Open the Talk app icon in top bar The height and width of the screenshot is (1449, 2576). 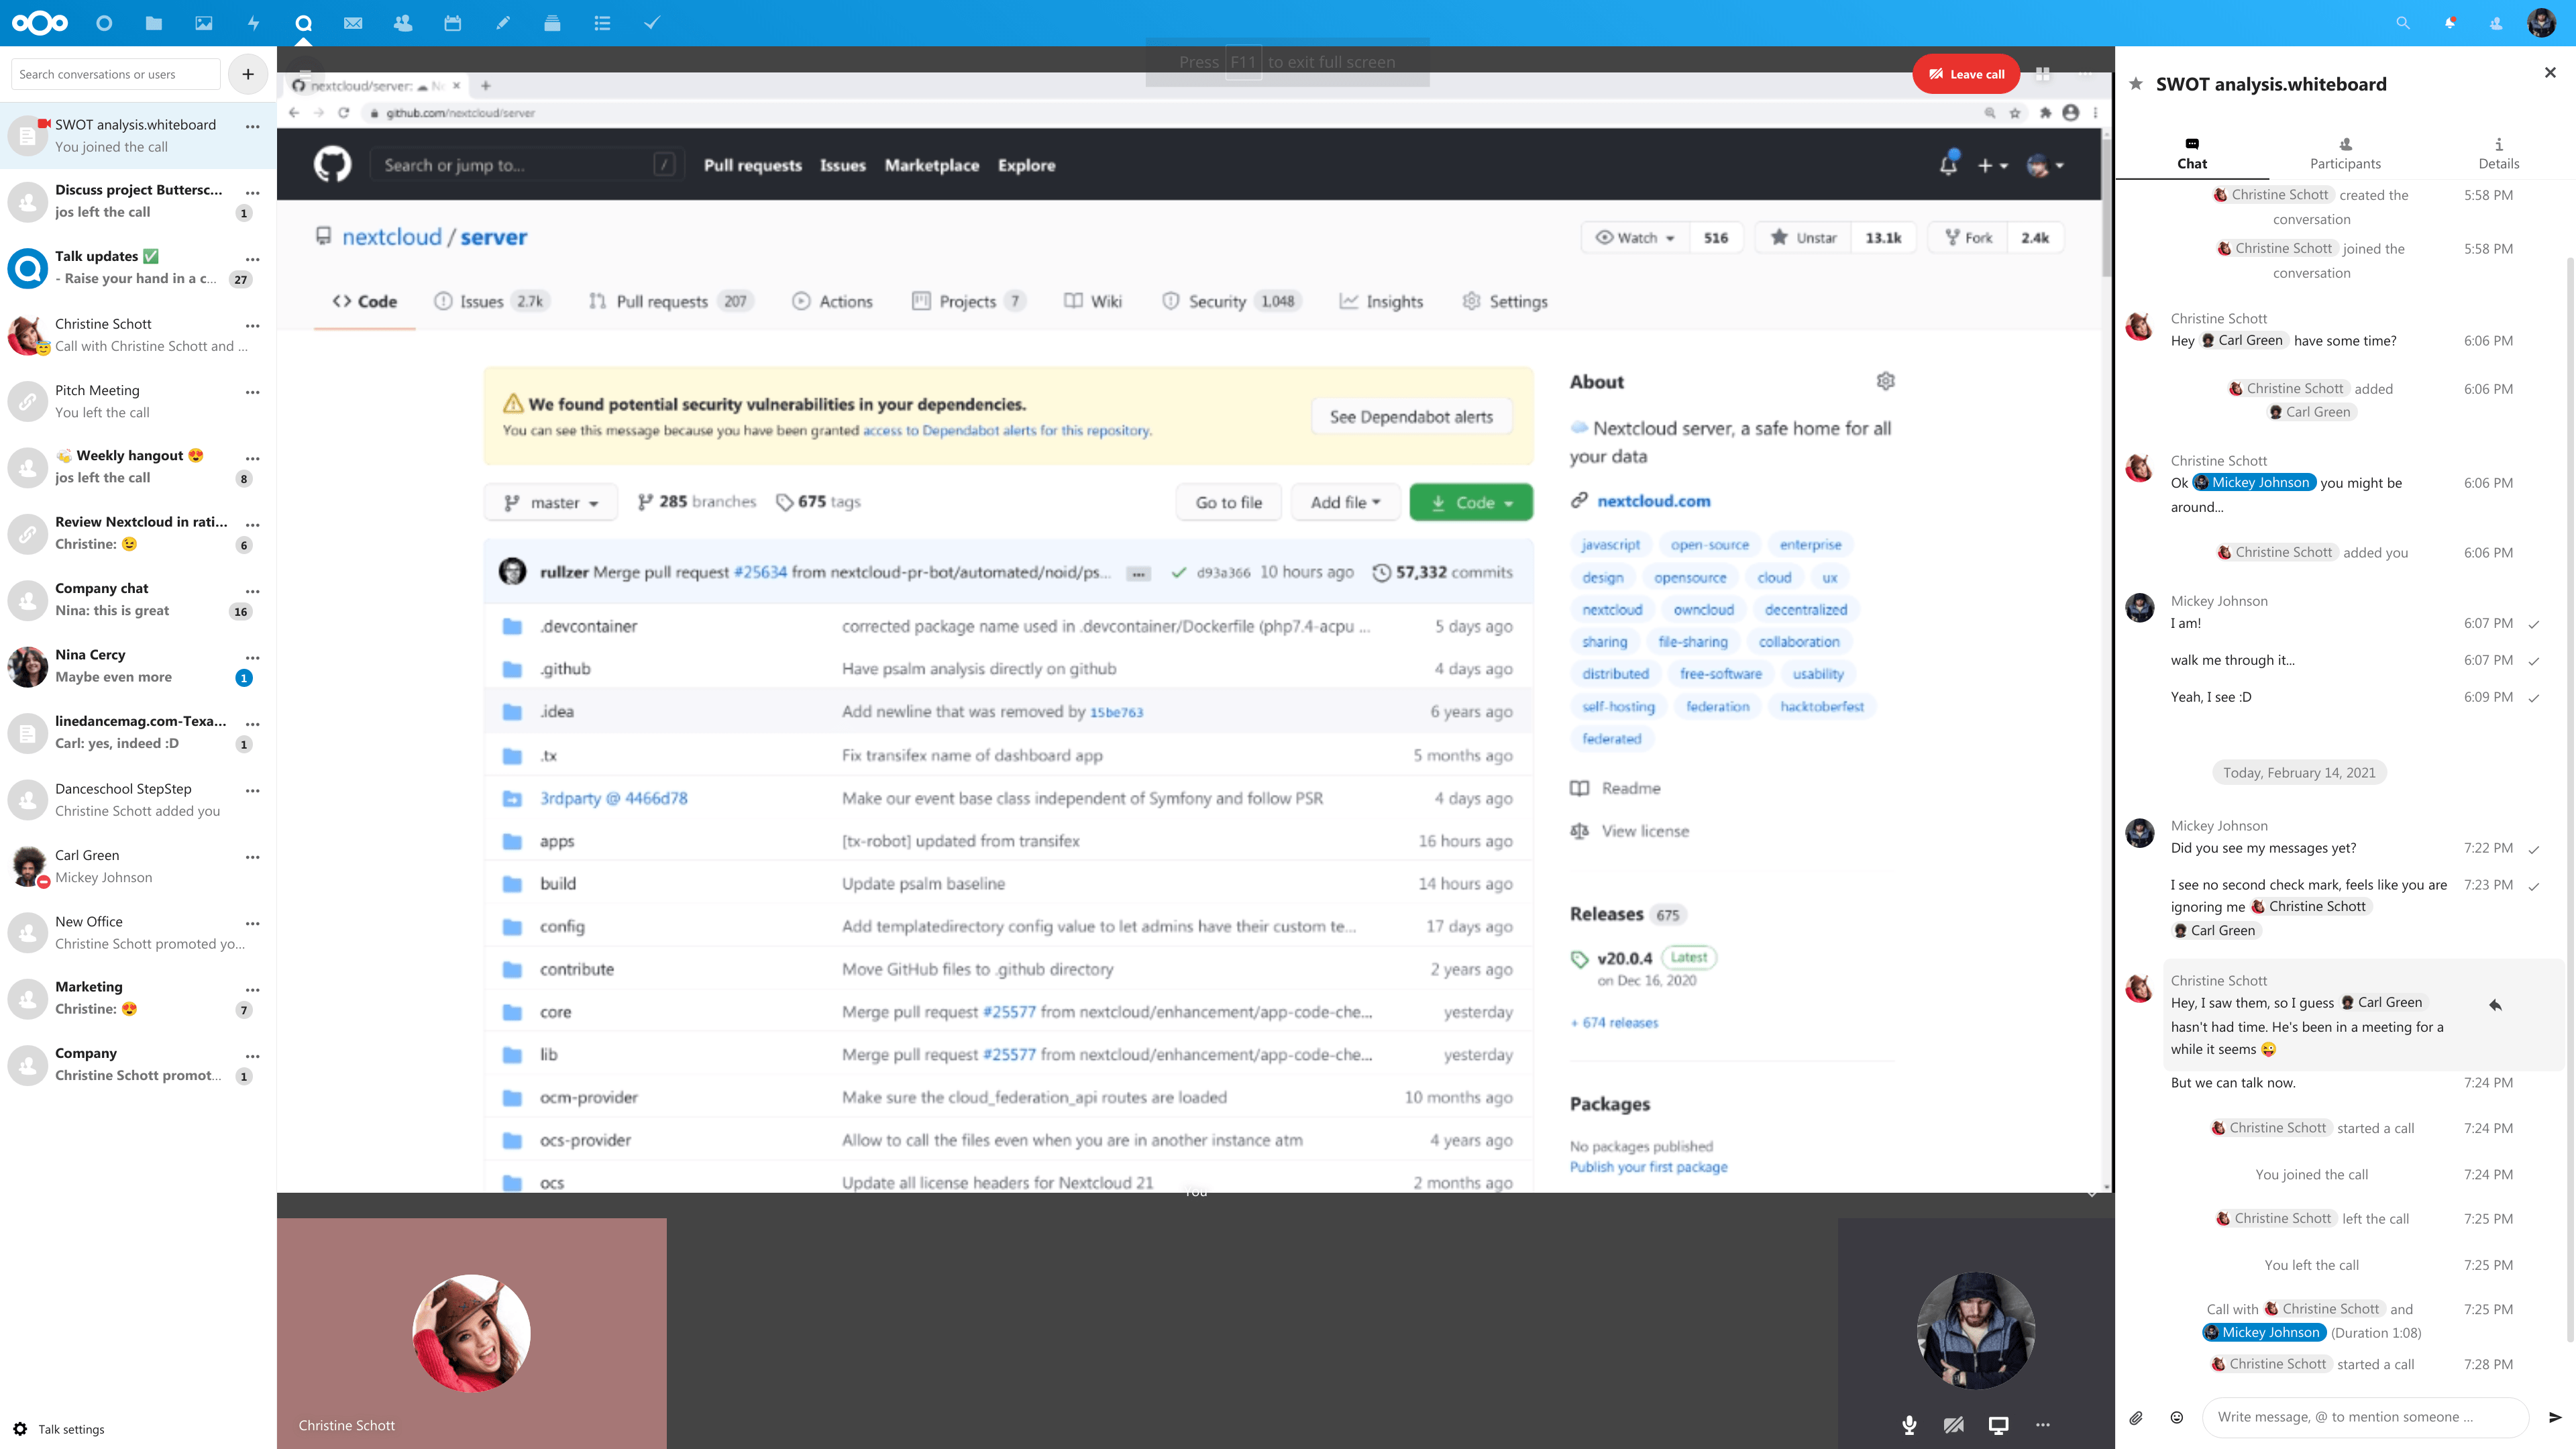[303, 23]
